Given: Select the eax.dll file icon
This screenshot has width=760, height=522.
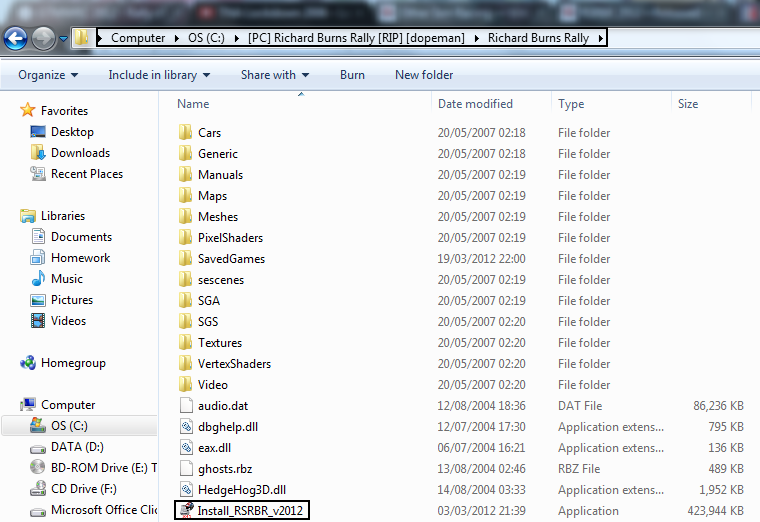Looking at the screenshot, I should pyautogui.click(x=186, y=447).
